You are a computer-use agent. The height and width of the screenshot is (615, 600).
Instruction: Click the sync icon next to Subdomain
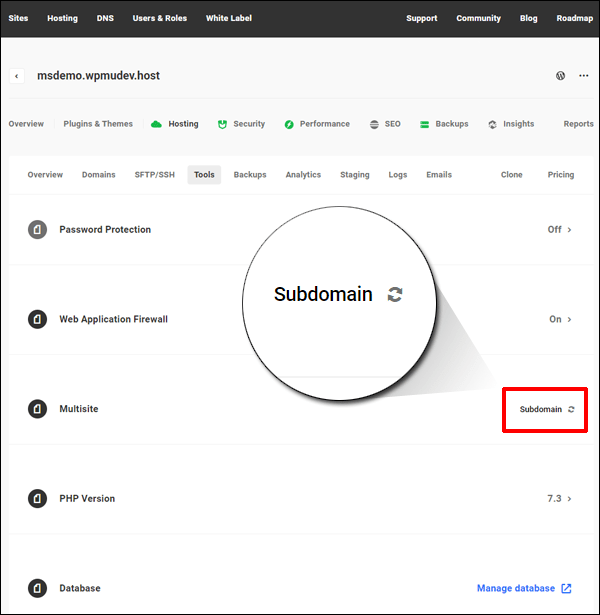tap(571, 409)
